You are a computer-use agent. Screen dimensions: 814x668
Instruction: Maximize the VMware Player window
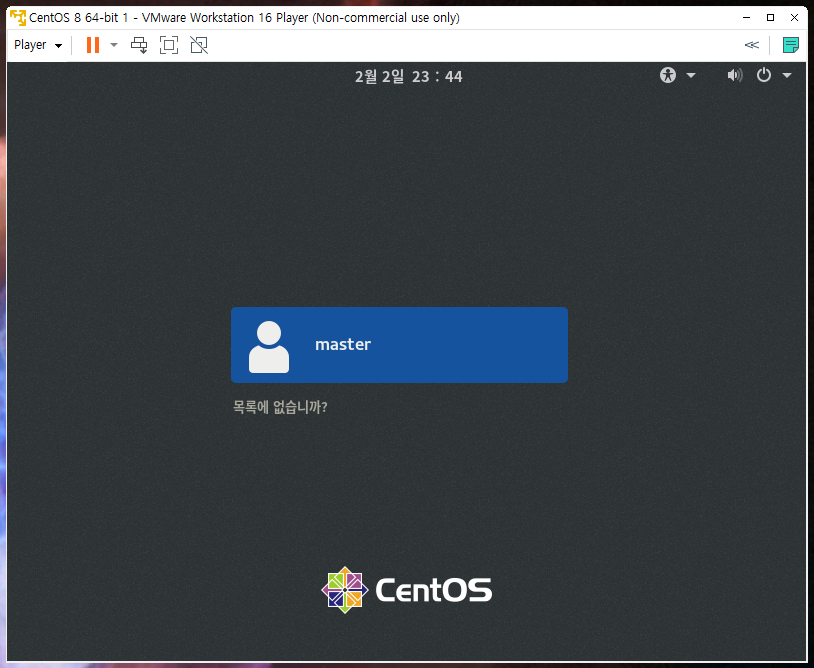pos(770,18)
